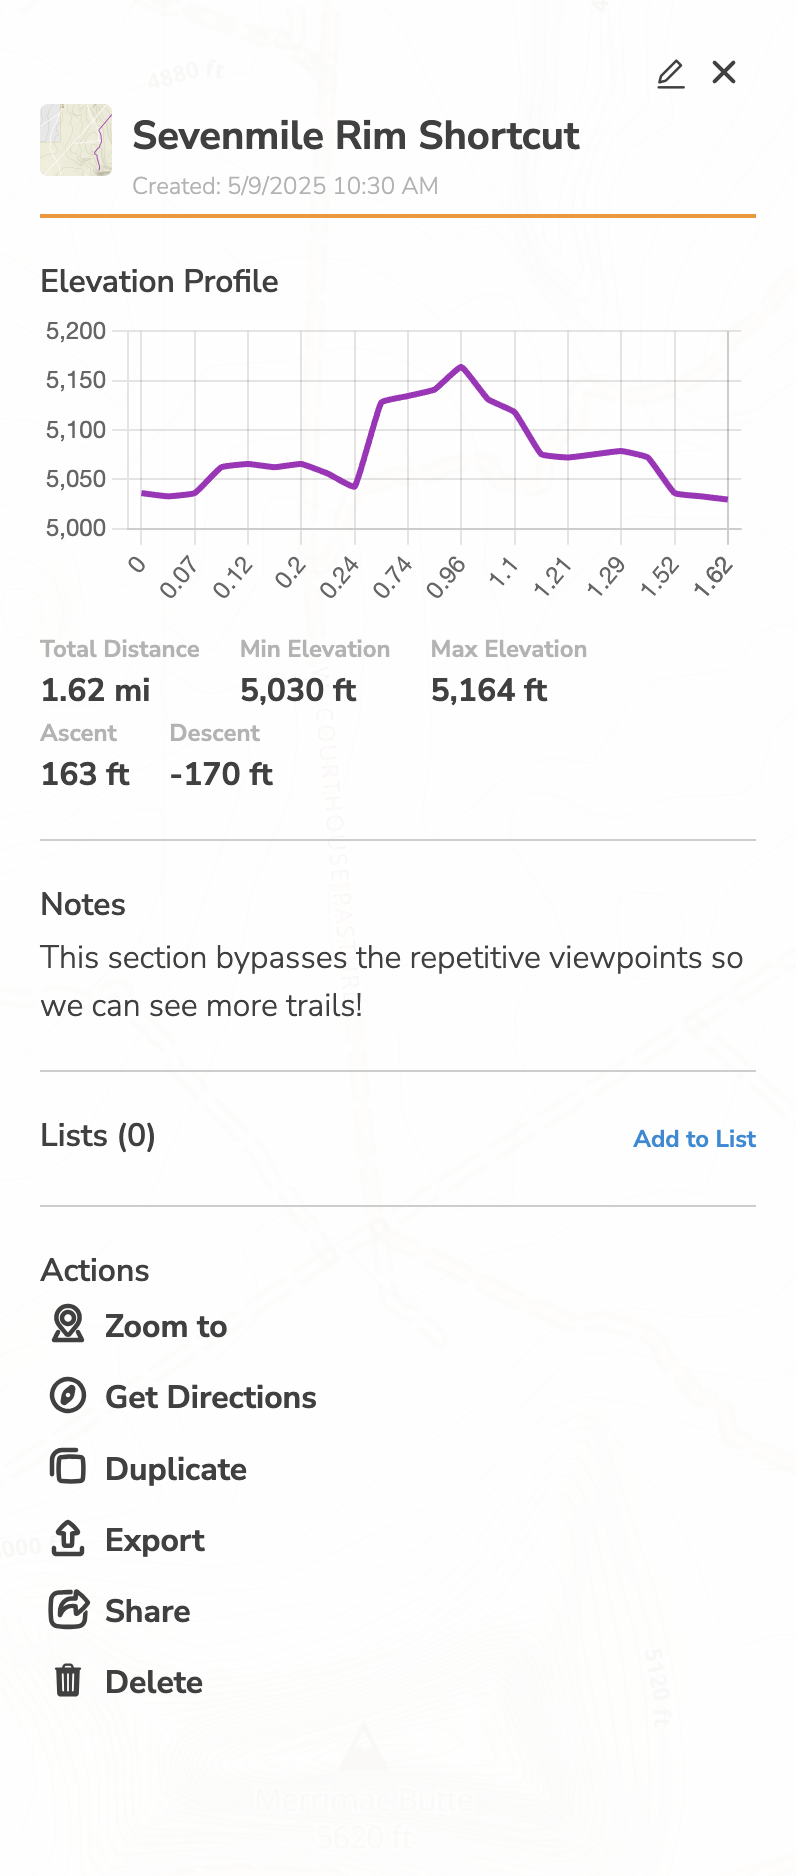Select the Zoom to action

coord(166,1326)
